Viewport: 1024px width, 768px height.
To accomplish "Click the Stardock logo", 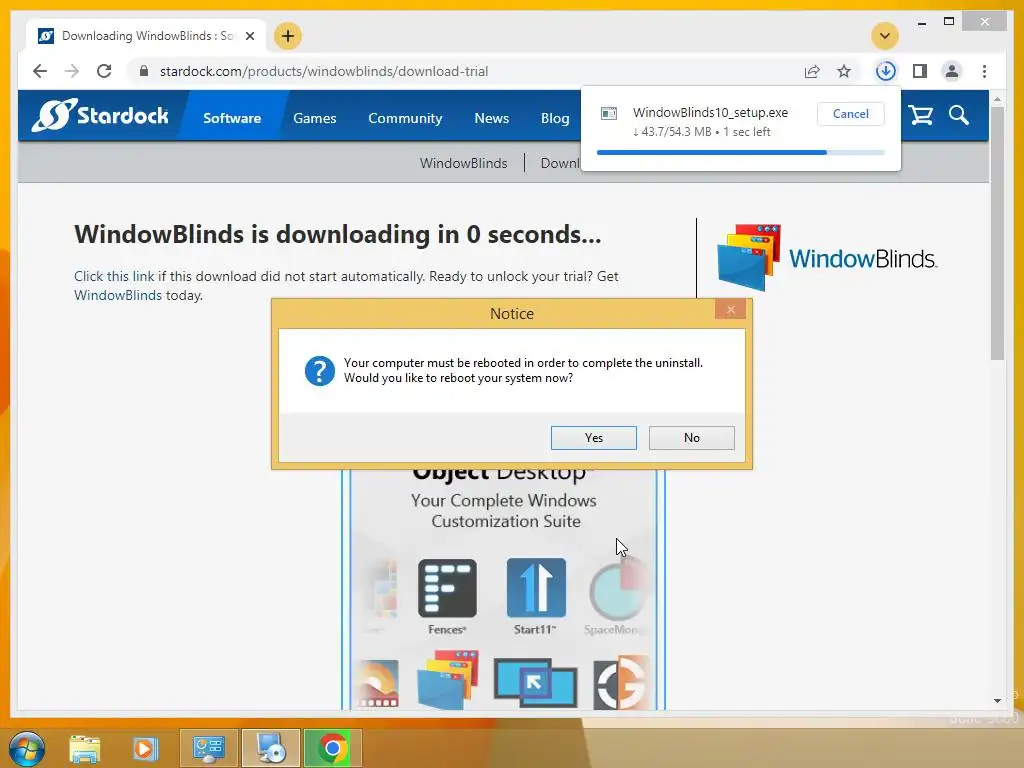I will (x=99, y=115).
